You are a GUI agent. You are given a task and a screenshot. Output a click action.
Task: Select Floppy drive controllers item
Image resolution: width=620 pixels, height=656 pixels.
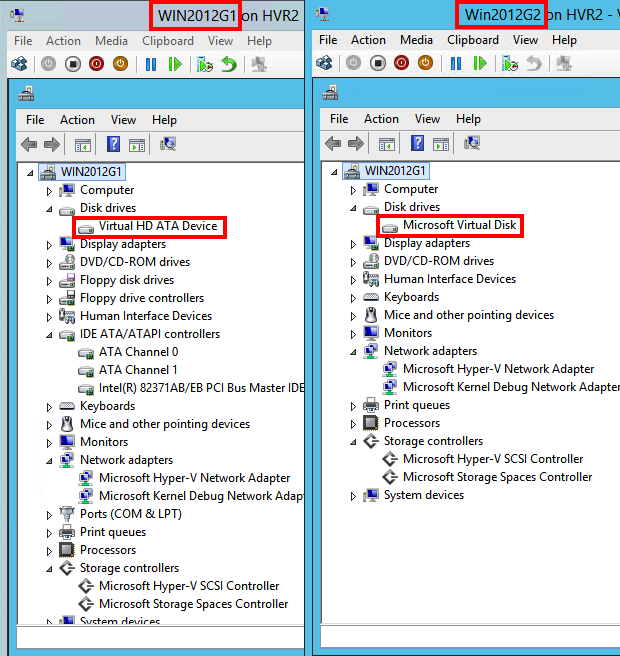(142, 298)
